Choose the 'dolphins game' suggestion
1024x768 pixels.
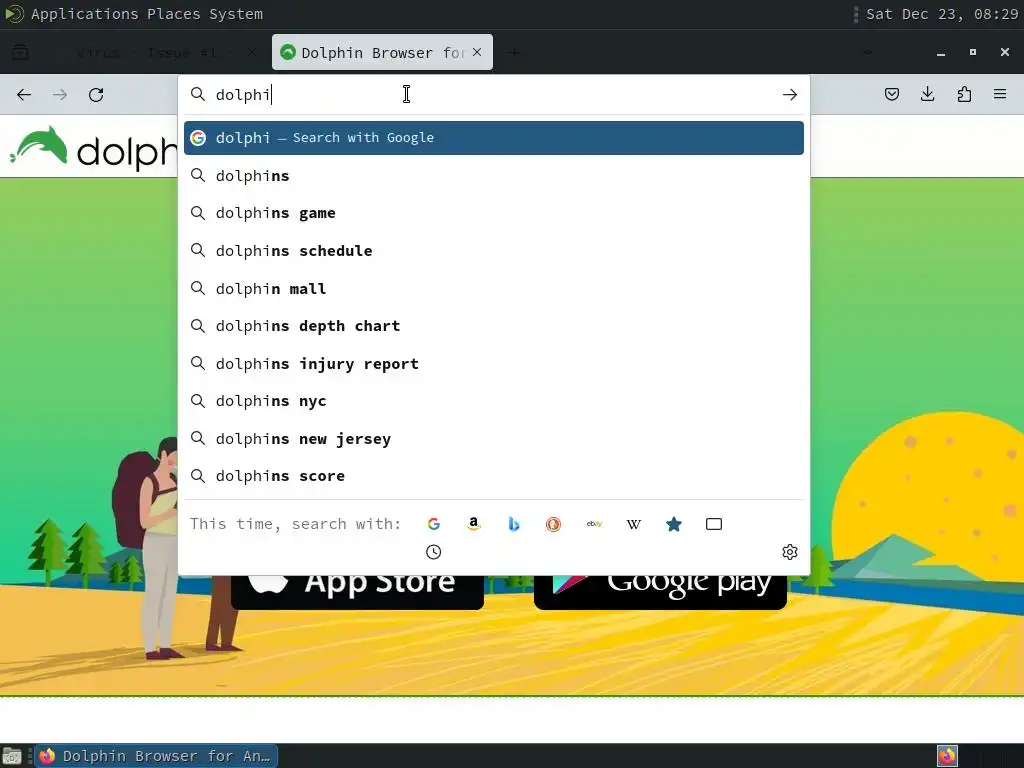(x=494, y=213)
